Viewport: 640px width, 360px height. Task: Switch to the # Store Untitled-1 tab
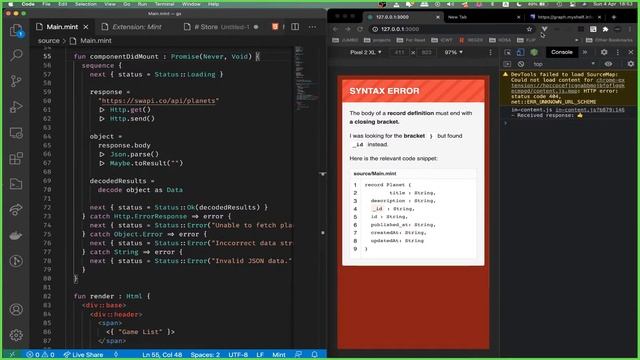pos(221,27)
